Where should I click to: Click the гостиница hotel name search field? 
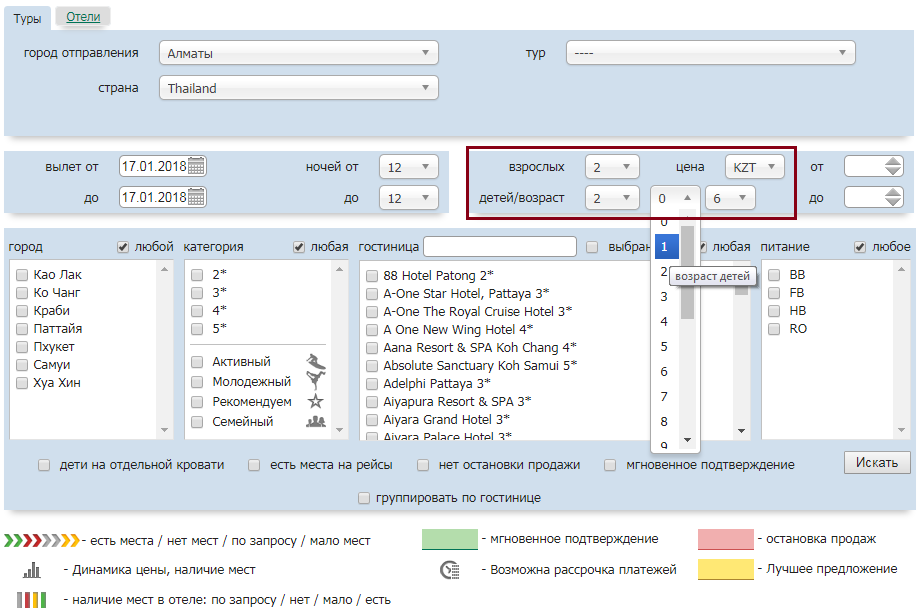pos(499,247)
